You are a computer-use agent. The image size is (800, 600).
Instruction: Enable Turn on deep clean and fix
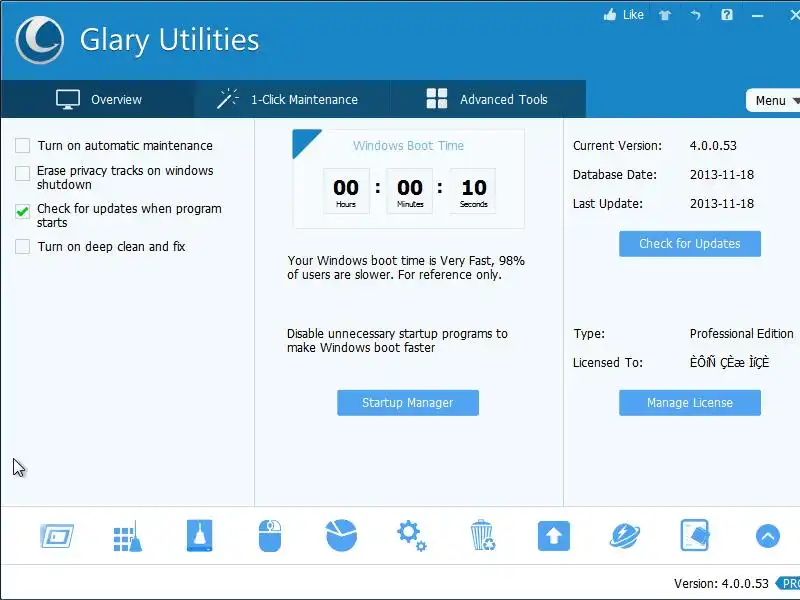22,246
